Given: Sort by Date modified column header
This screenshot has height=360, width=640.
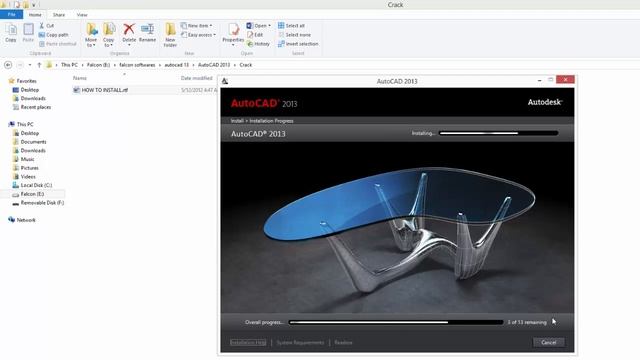Looking at the screenshot, I should (197, 78).
